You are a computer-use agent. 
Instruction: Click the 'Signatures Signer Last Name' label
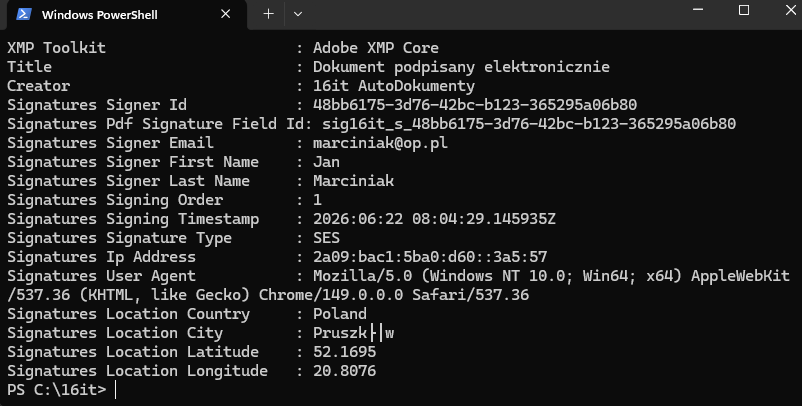tap(128, 181)
